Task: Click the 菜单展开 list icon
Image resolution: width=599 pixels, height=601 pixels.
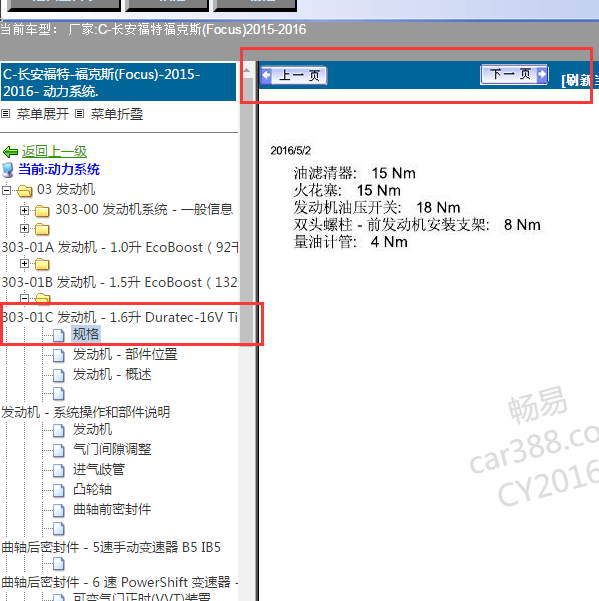Action: pos(5,113)
